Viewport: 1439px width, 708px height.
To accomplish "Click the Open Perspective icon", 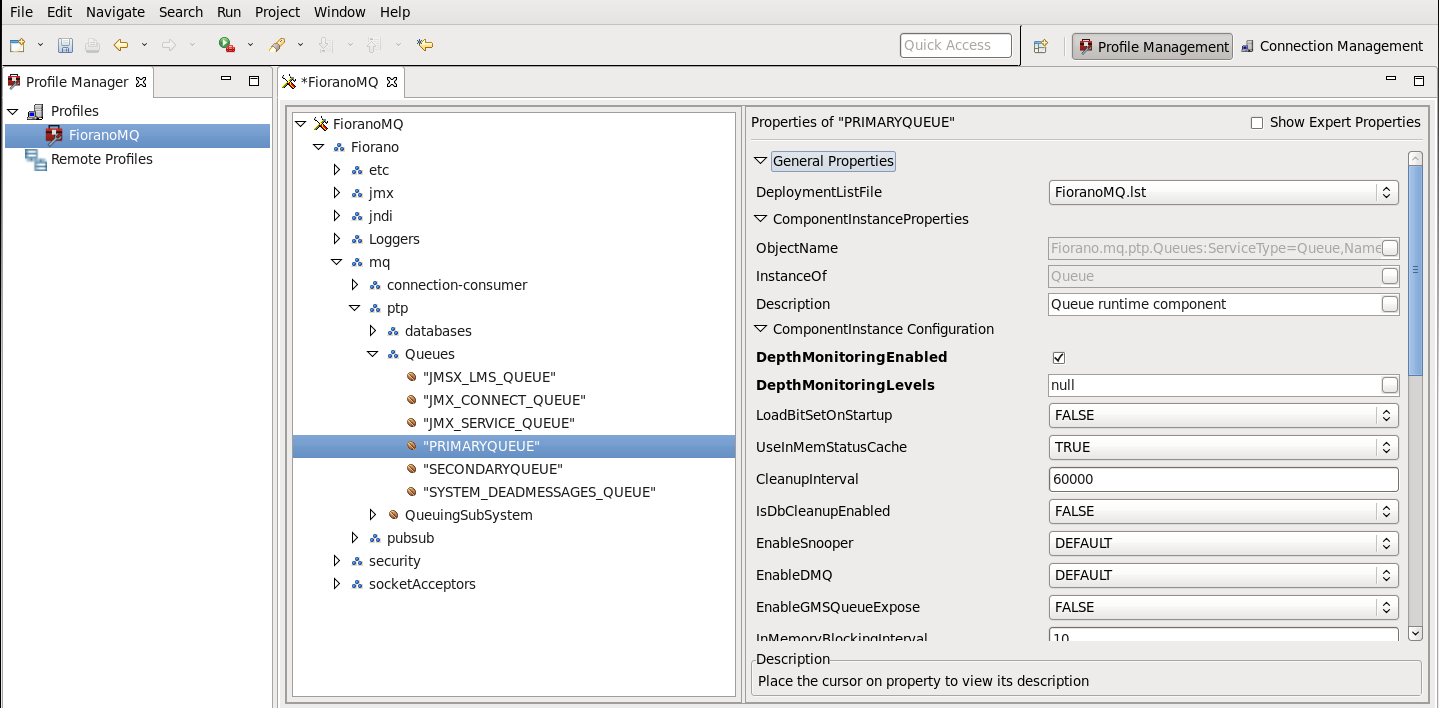I will pyautogui.click(x=1041, y=46).
